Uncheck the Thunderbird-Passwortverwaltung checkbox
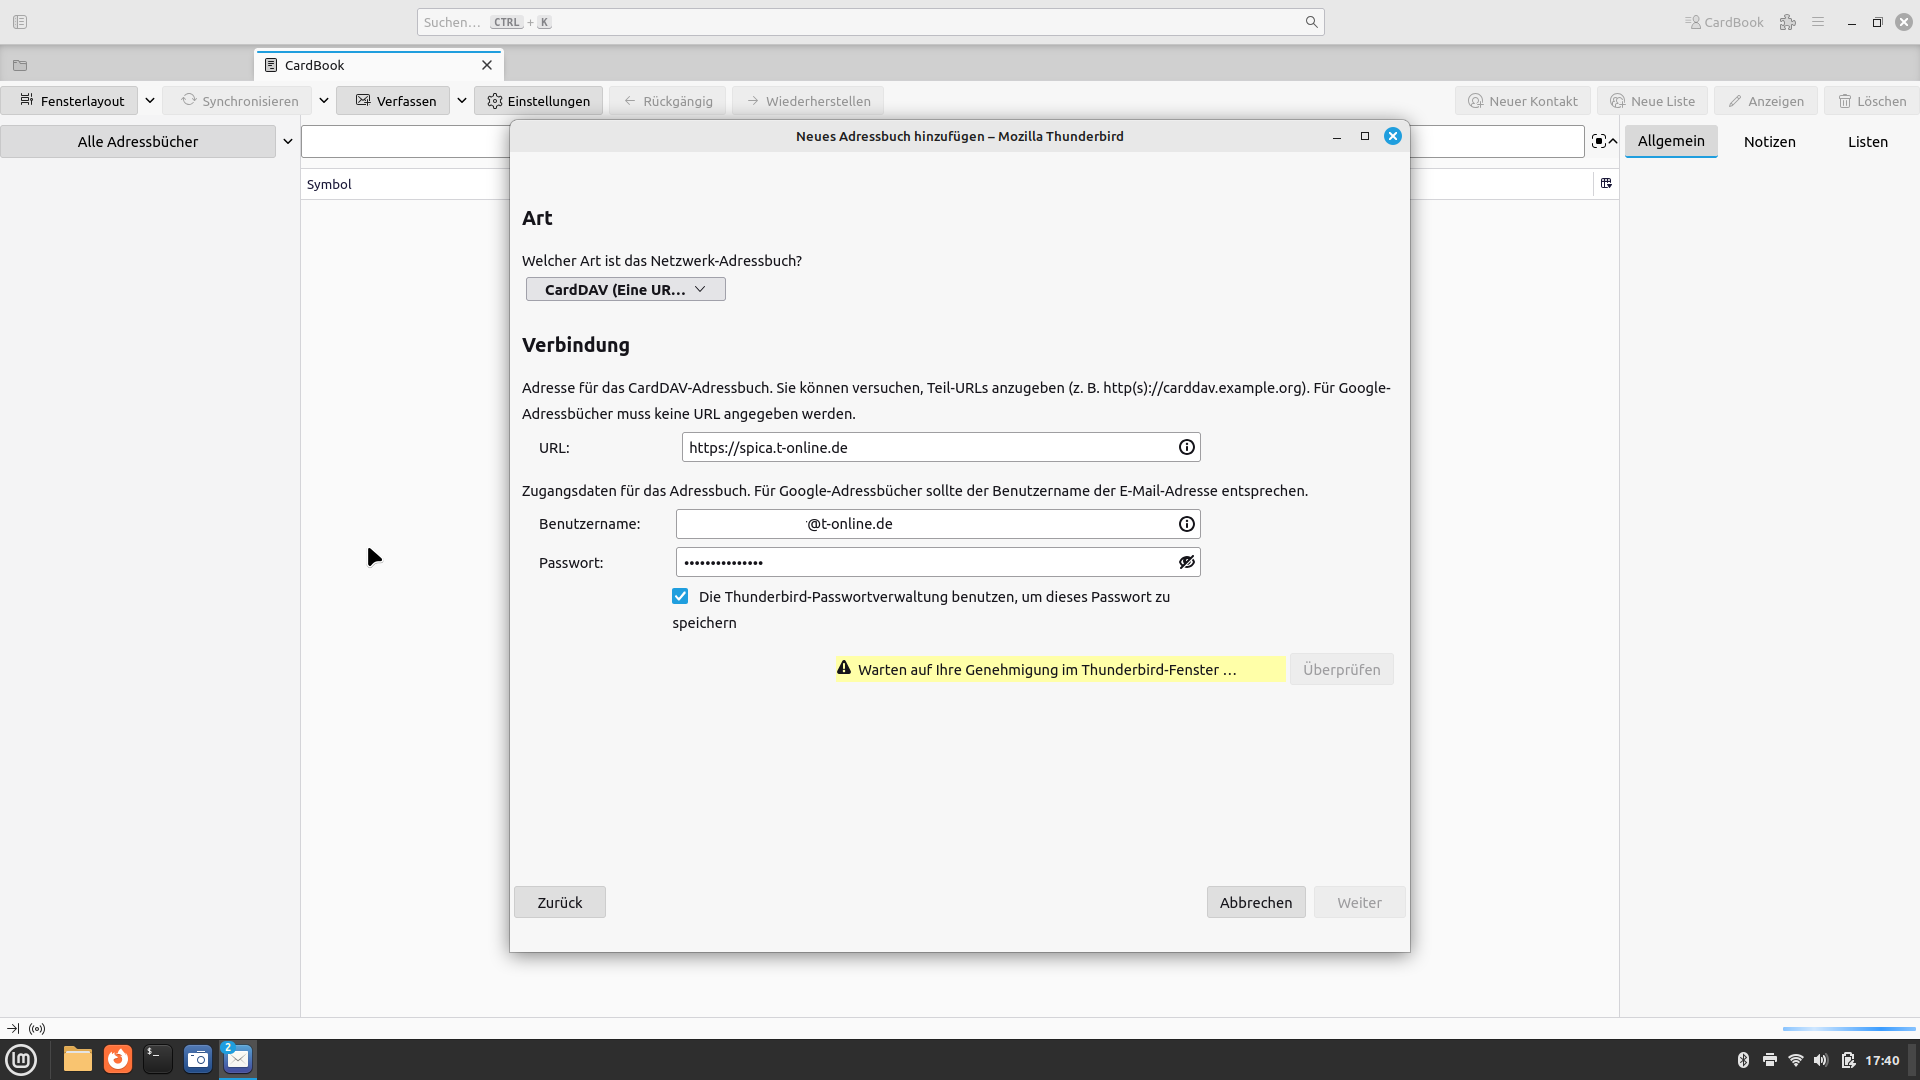This screenshot has width=1920, height=1080. pos(680,596)
